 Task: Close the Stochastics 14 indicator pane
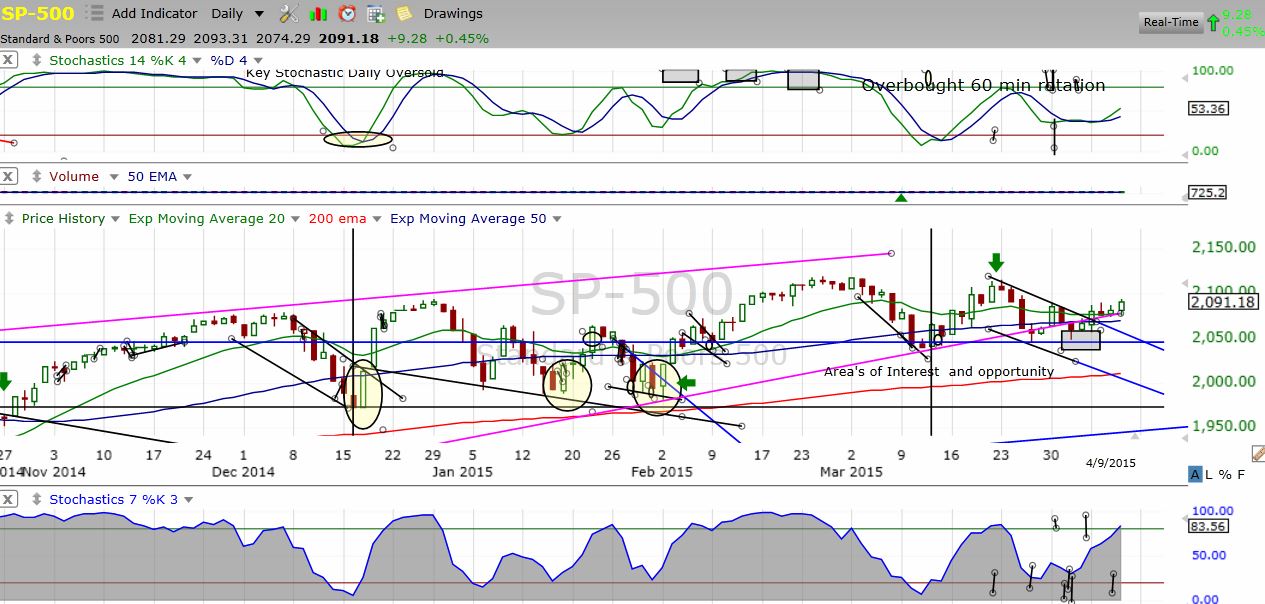pyautogui.click(x=8, y=60)
